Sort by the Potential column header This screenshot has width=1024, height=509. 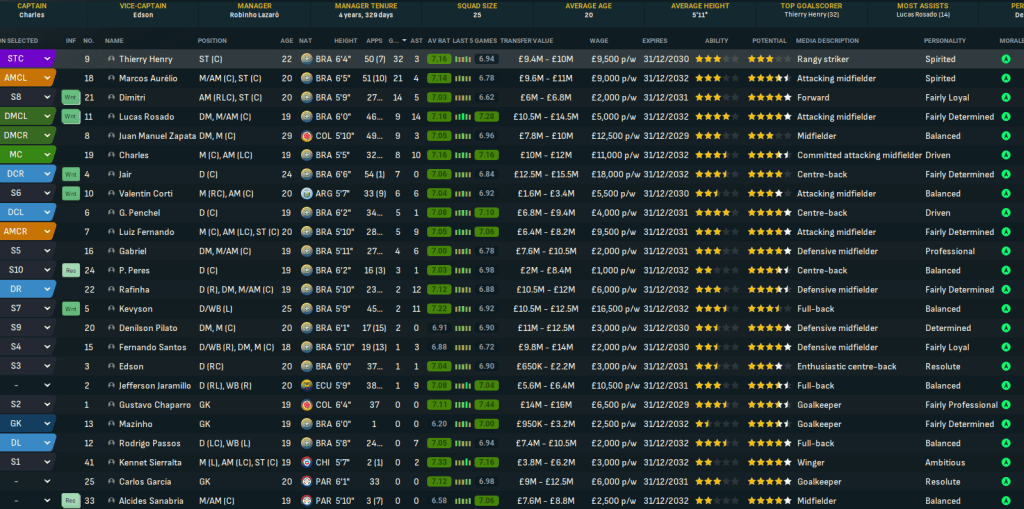coord(767,41)
